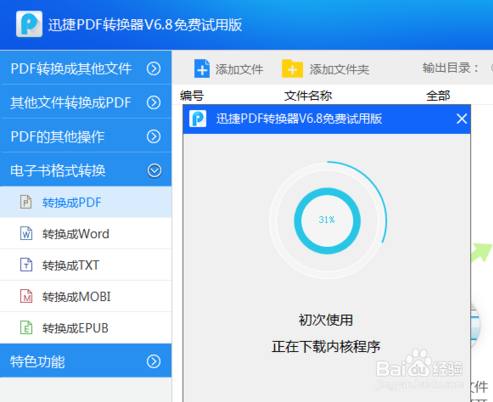
Task: Click the 31% circular progress indicator
Action: click(x=327, y=221)
